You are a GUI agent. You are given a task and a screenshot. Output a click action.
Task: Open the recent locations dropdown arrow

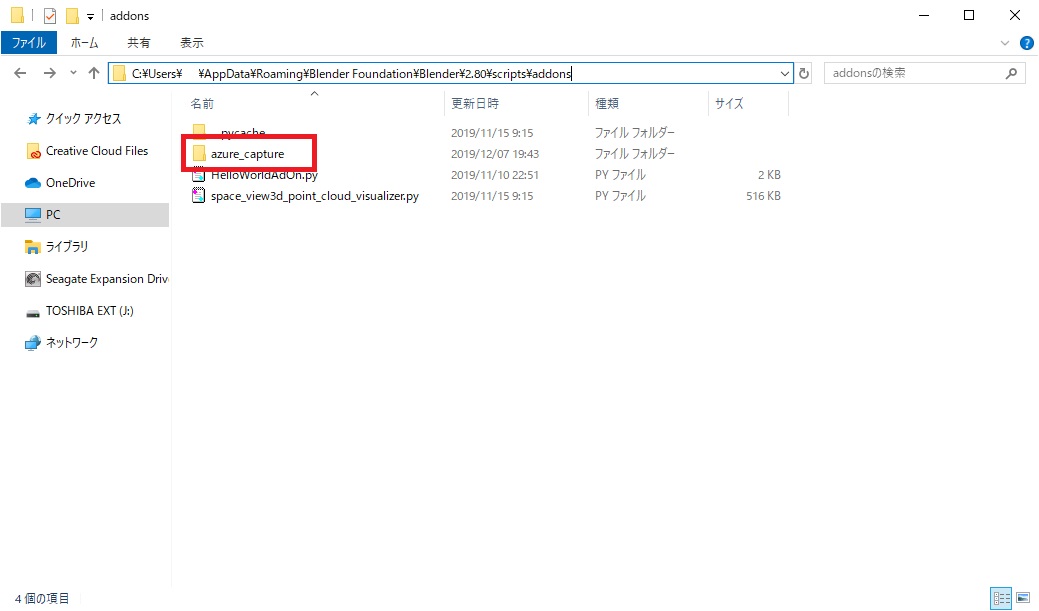tap(73, 73)
